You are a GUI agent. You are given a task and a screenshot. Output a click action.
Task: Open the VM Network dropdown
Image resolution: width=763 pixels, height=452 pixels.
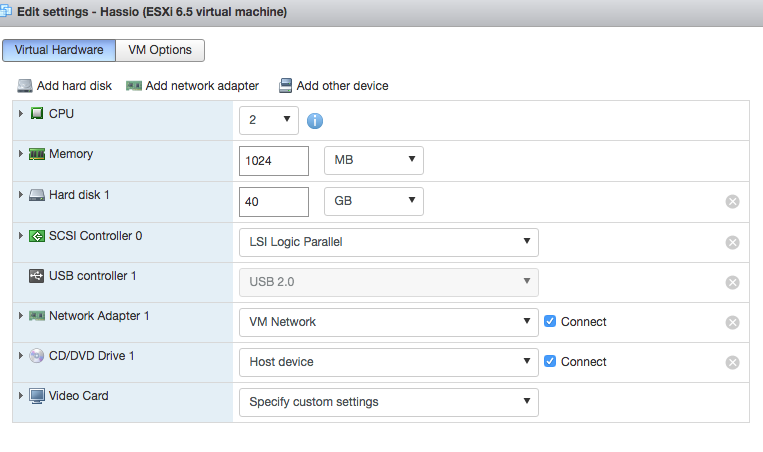pos(388,322)
